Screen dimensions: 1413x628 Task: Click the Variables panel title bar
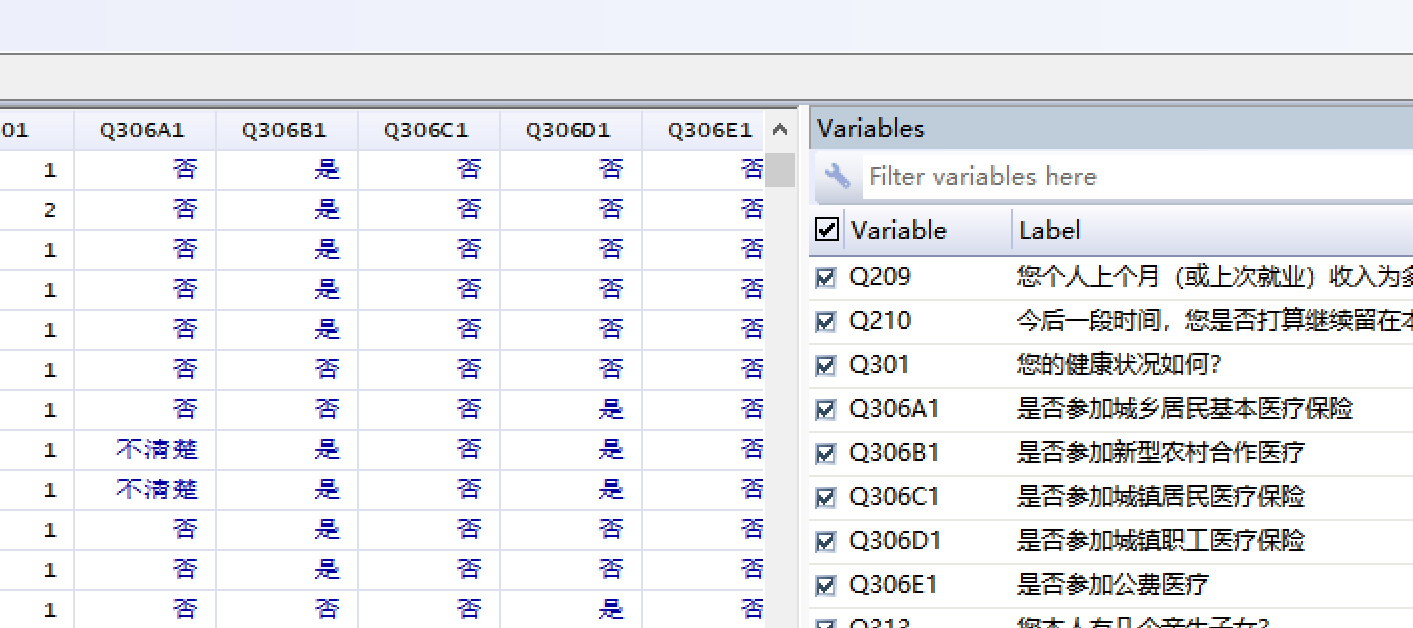(1100, 128)
